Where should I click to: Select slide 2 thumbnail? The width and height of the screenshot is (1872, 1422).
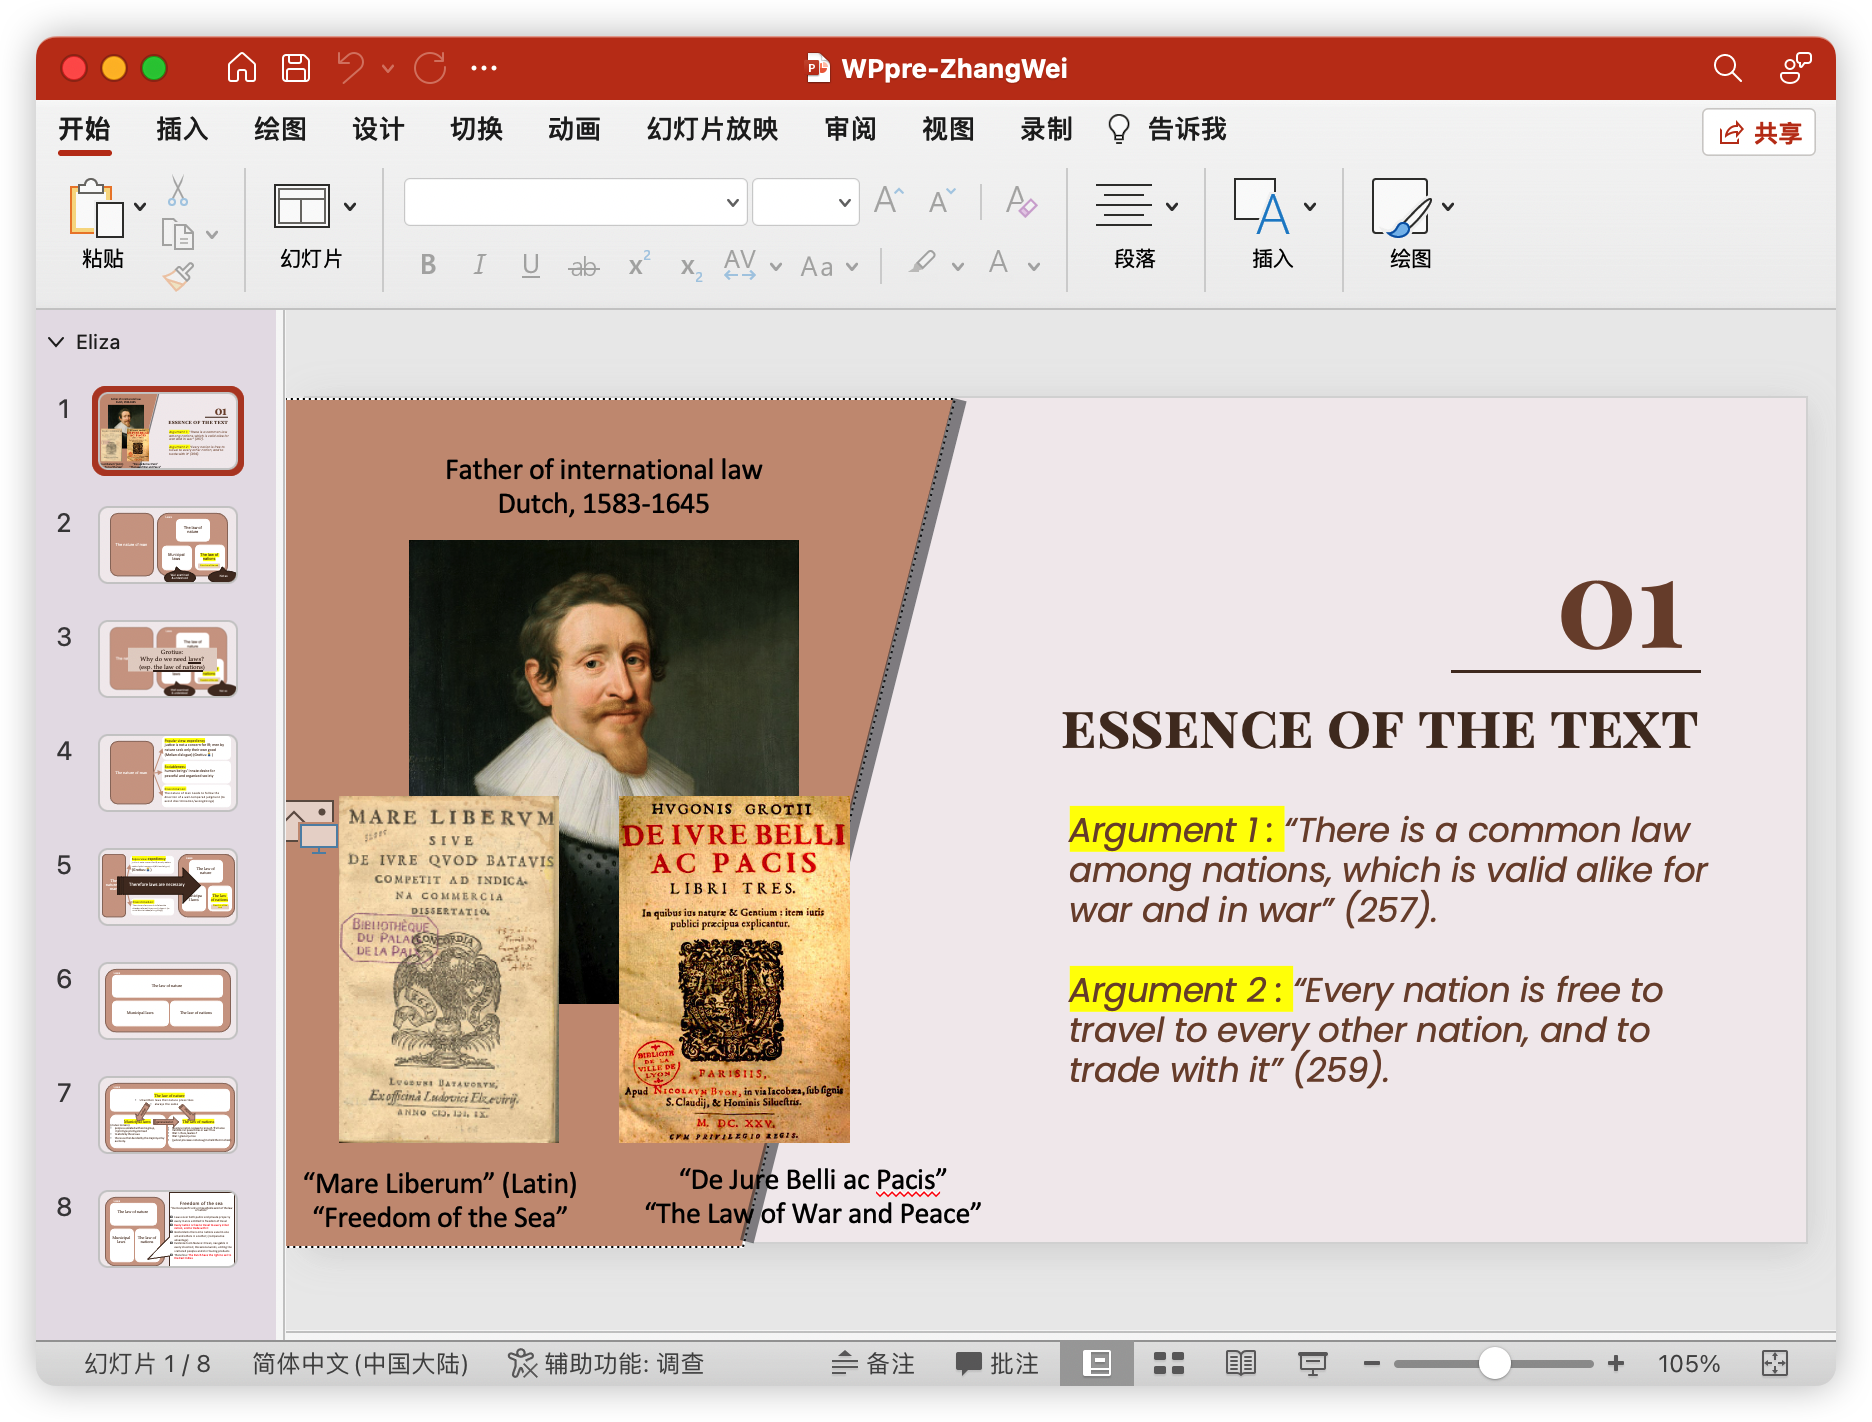168,545
